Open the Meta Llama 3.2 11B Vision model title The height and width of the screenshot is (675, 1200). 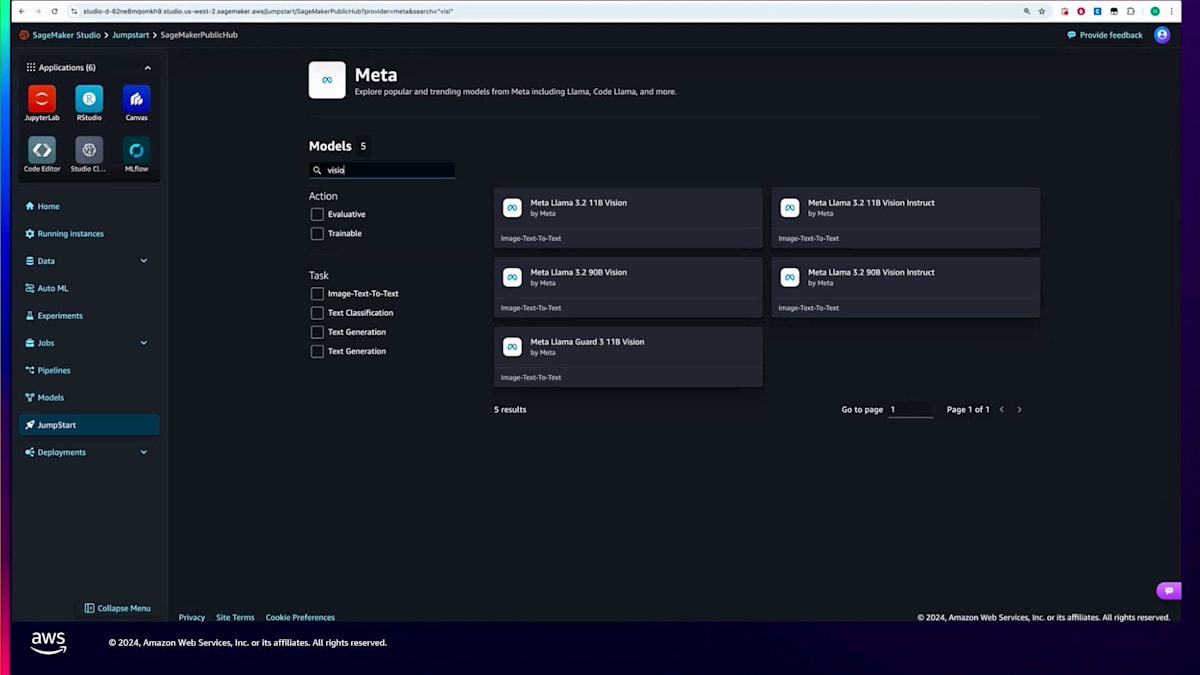pos(578,203)
